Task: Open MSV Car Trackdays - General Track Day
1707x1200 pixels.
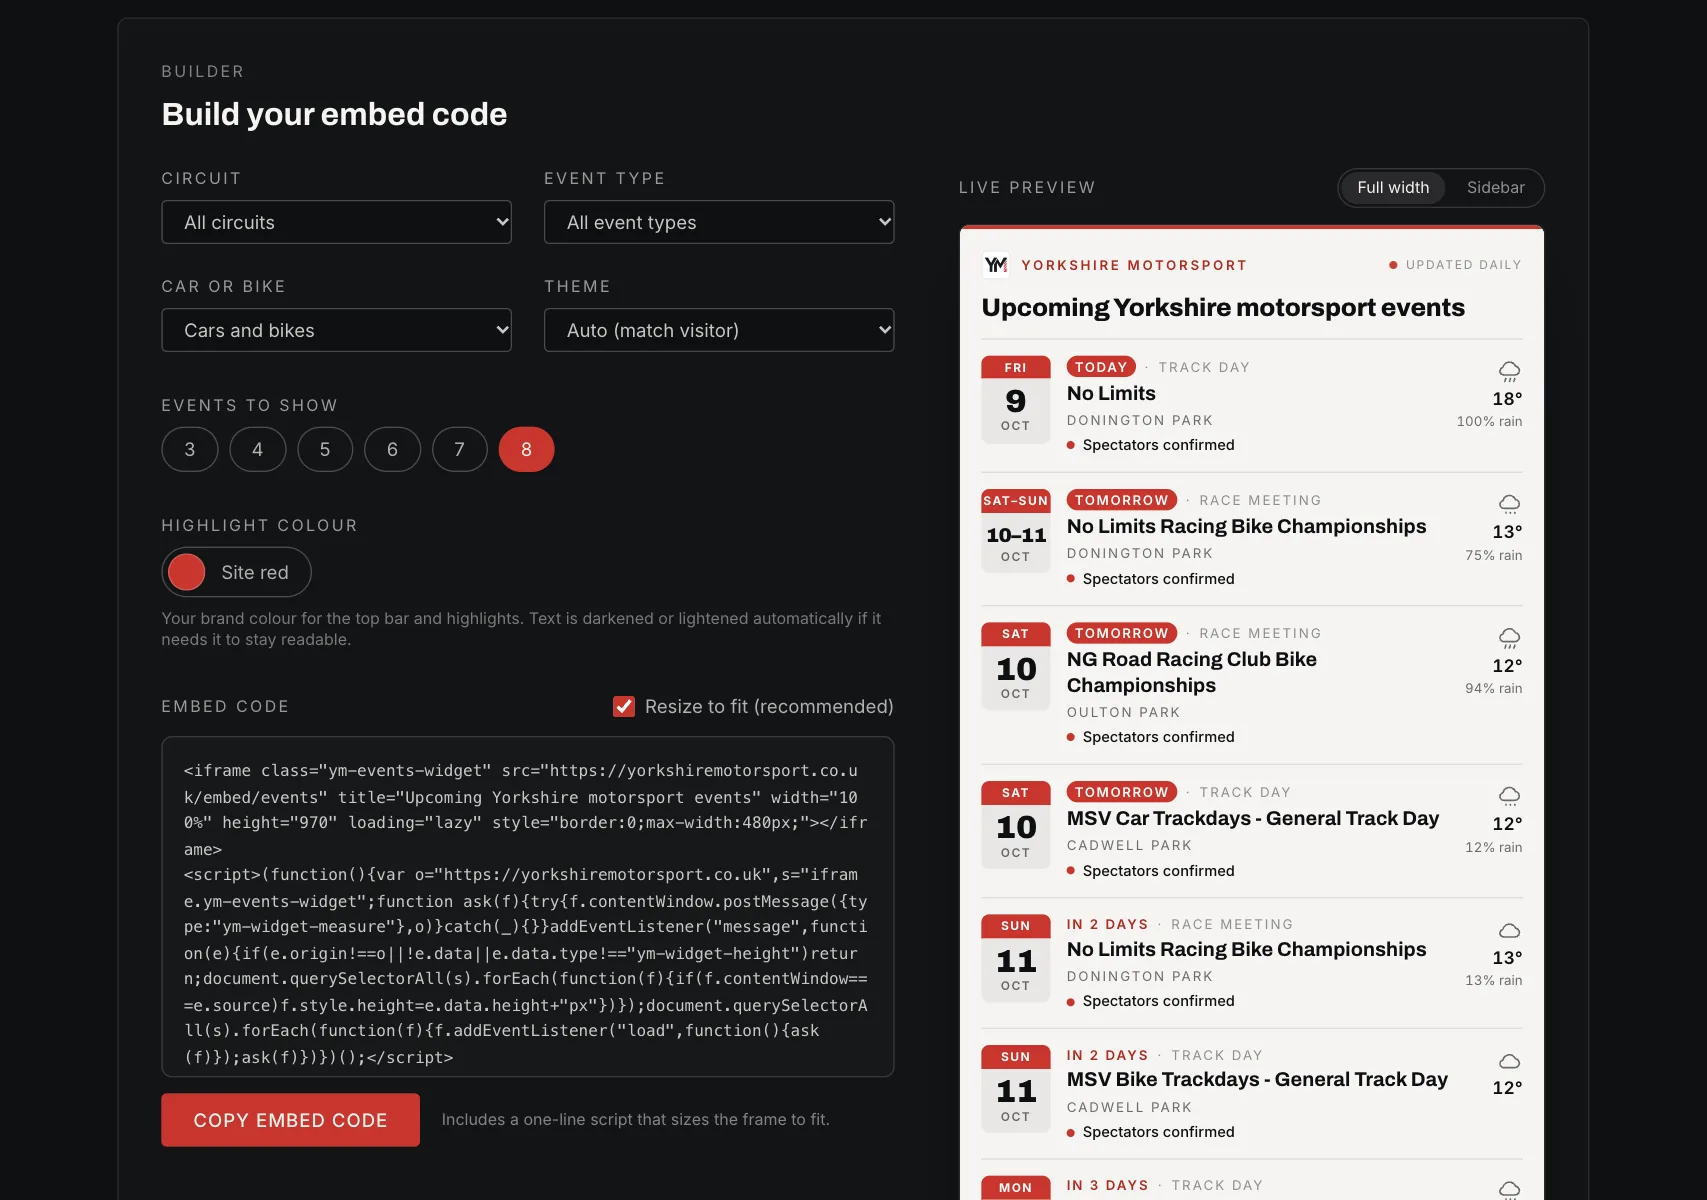Action: pyautogui.click(x=1253, y=819)
